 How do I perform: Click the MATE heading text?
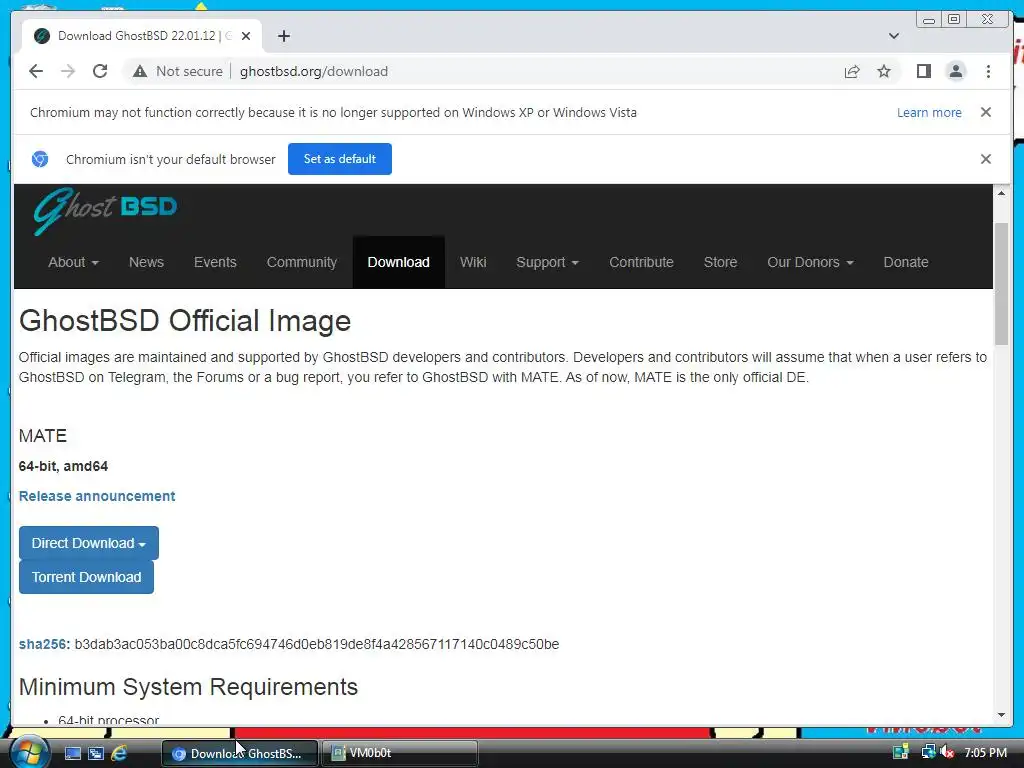pos(43,436)
